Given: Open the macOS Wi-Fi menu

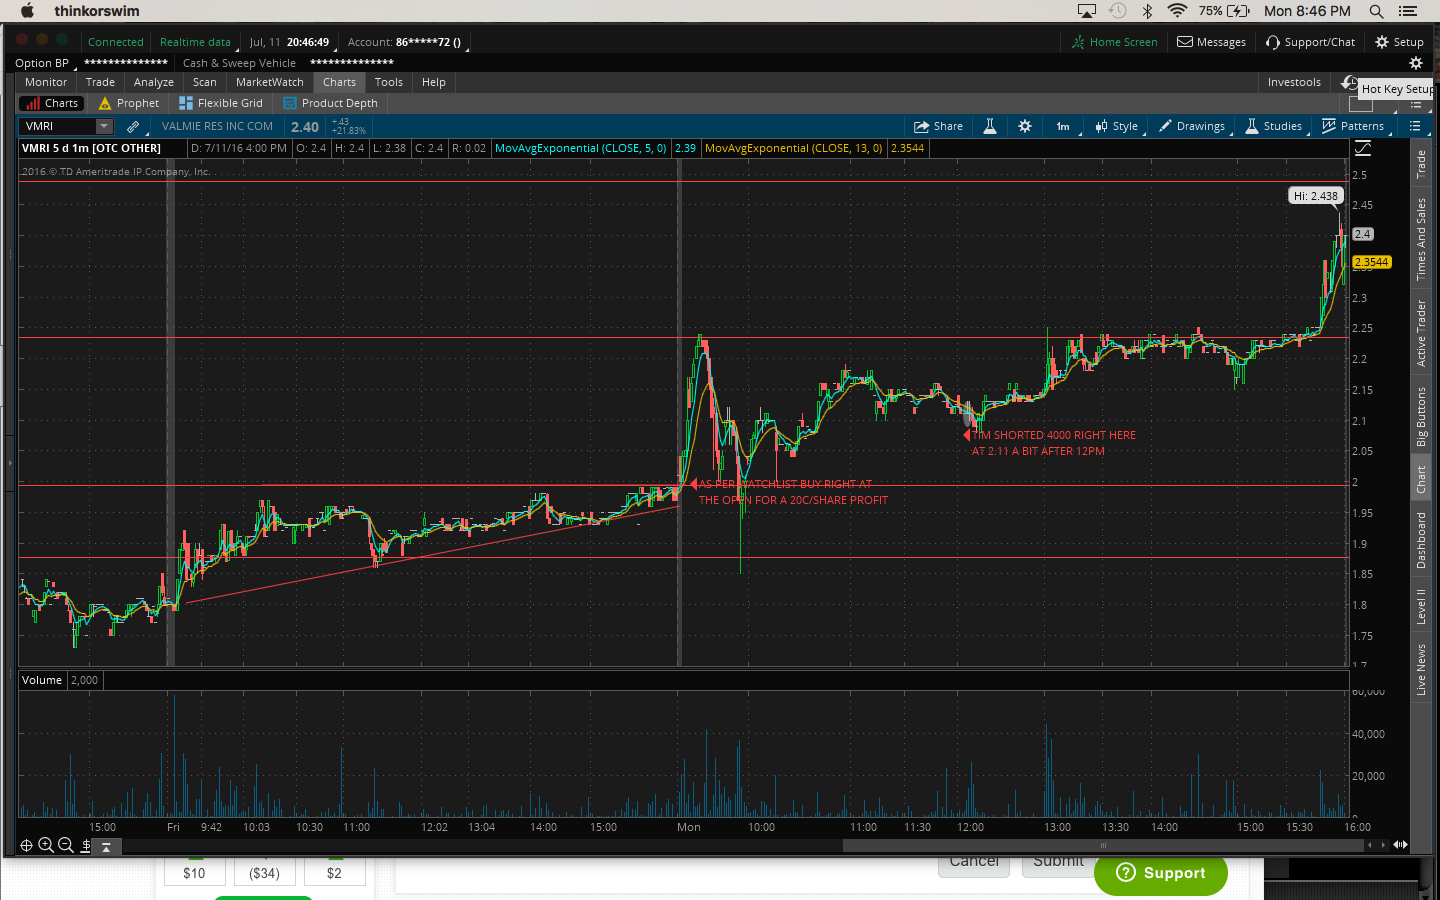Looking at the screenshot, I should click(x=1178, y=11).
